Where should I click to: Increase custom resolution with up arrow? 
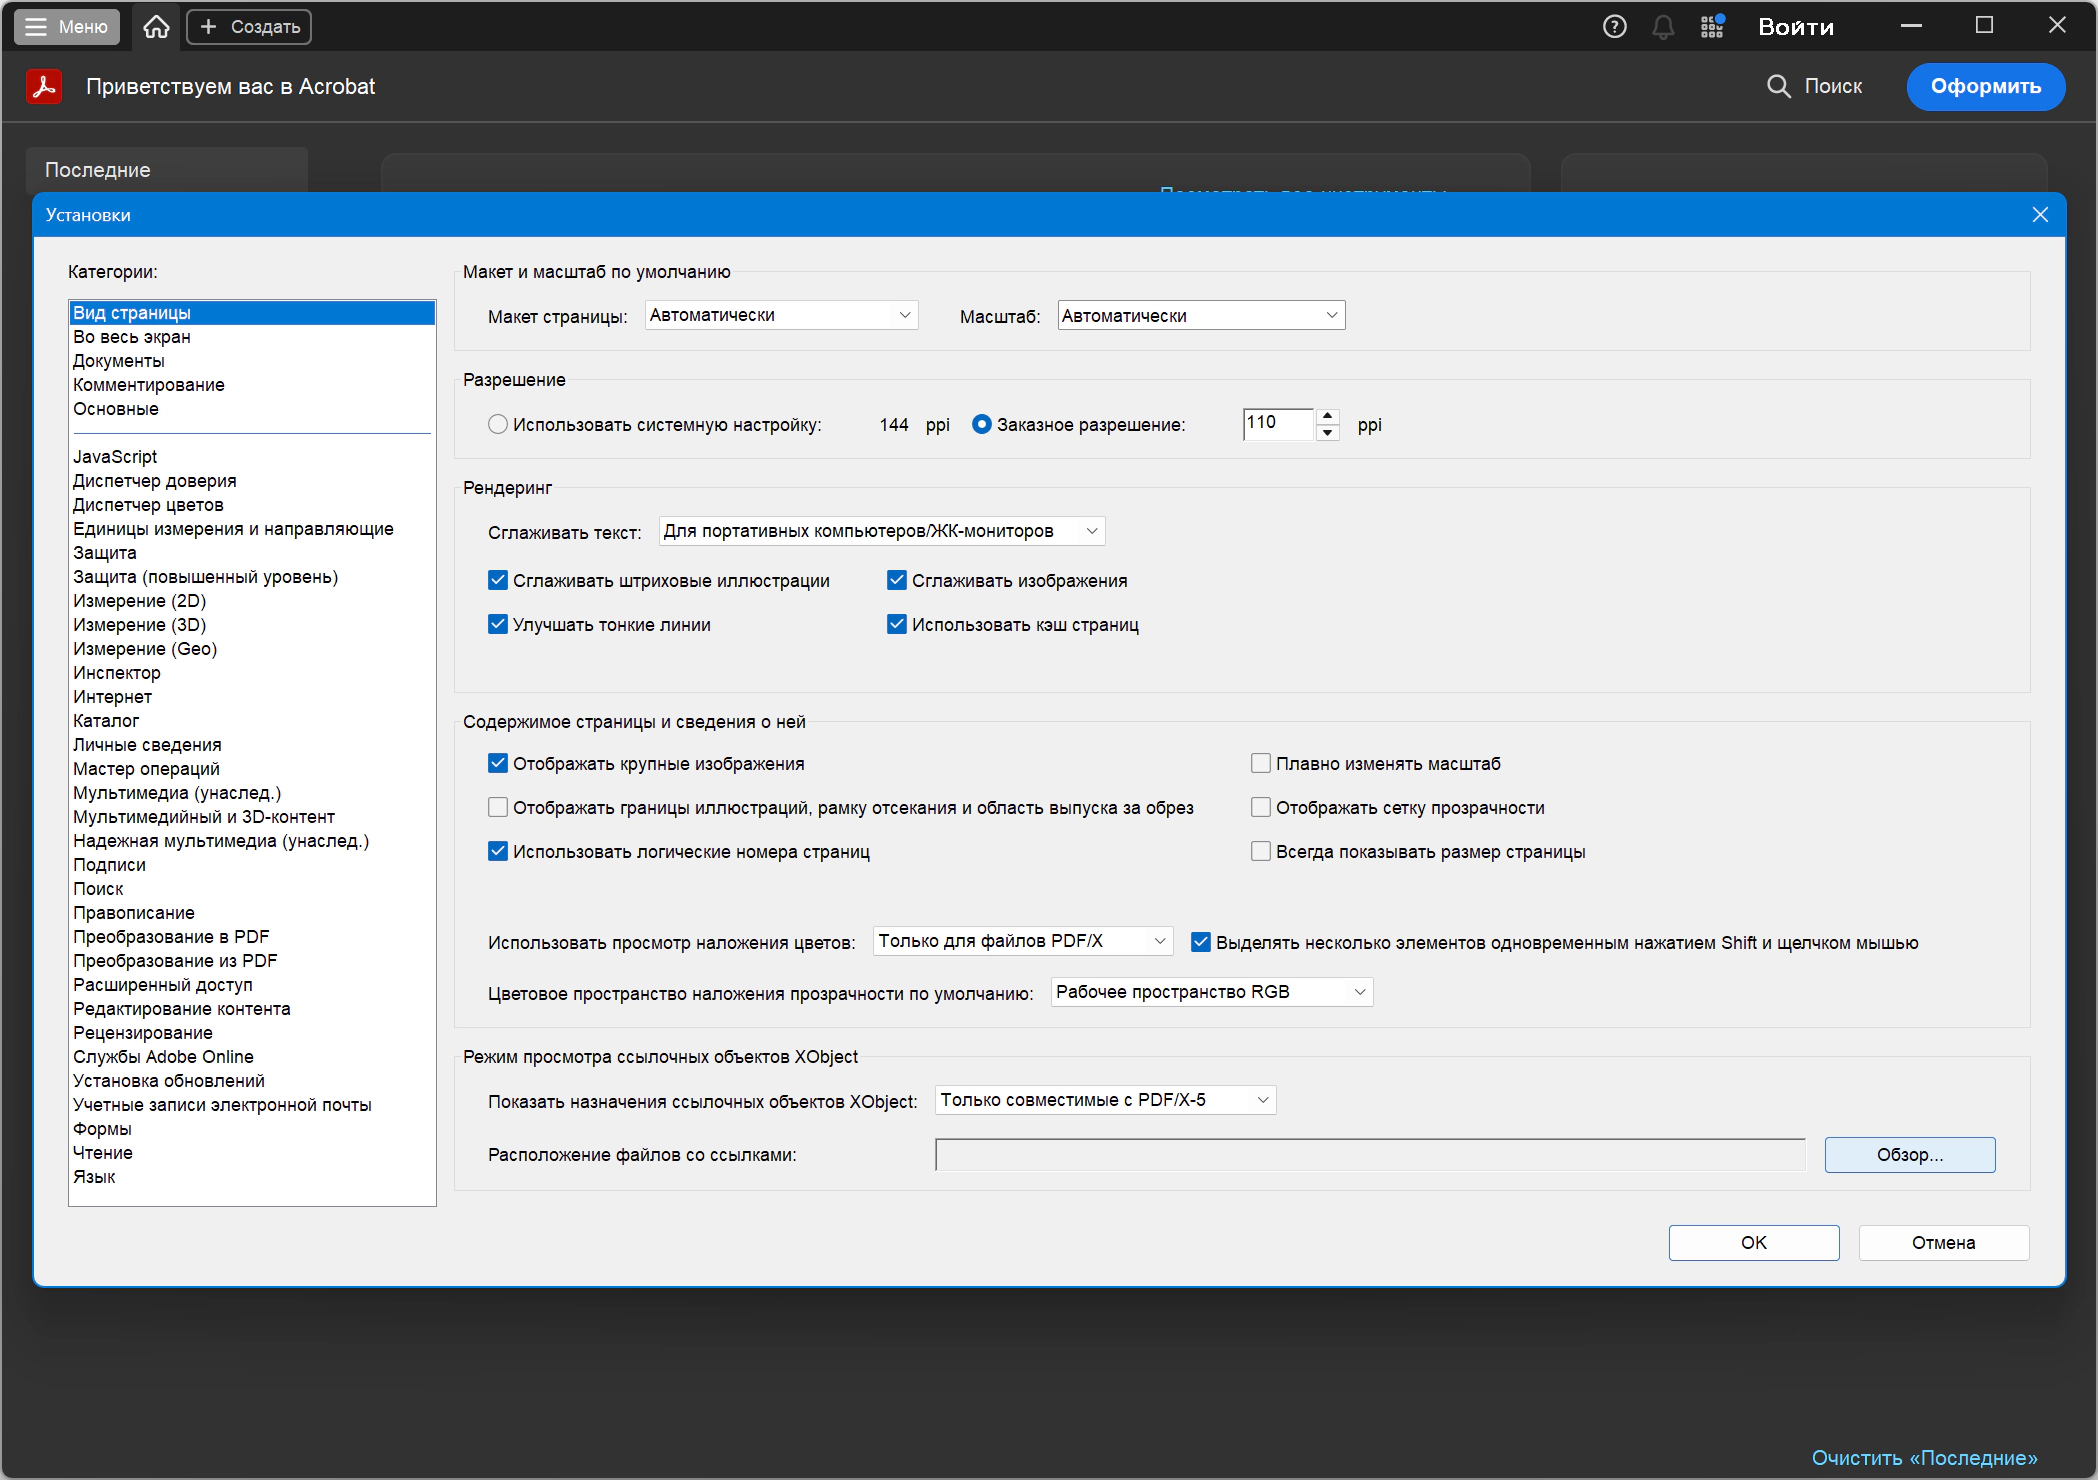[x=1327, y=416]
